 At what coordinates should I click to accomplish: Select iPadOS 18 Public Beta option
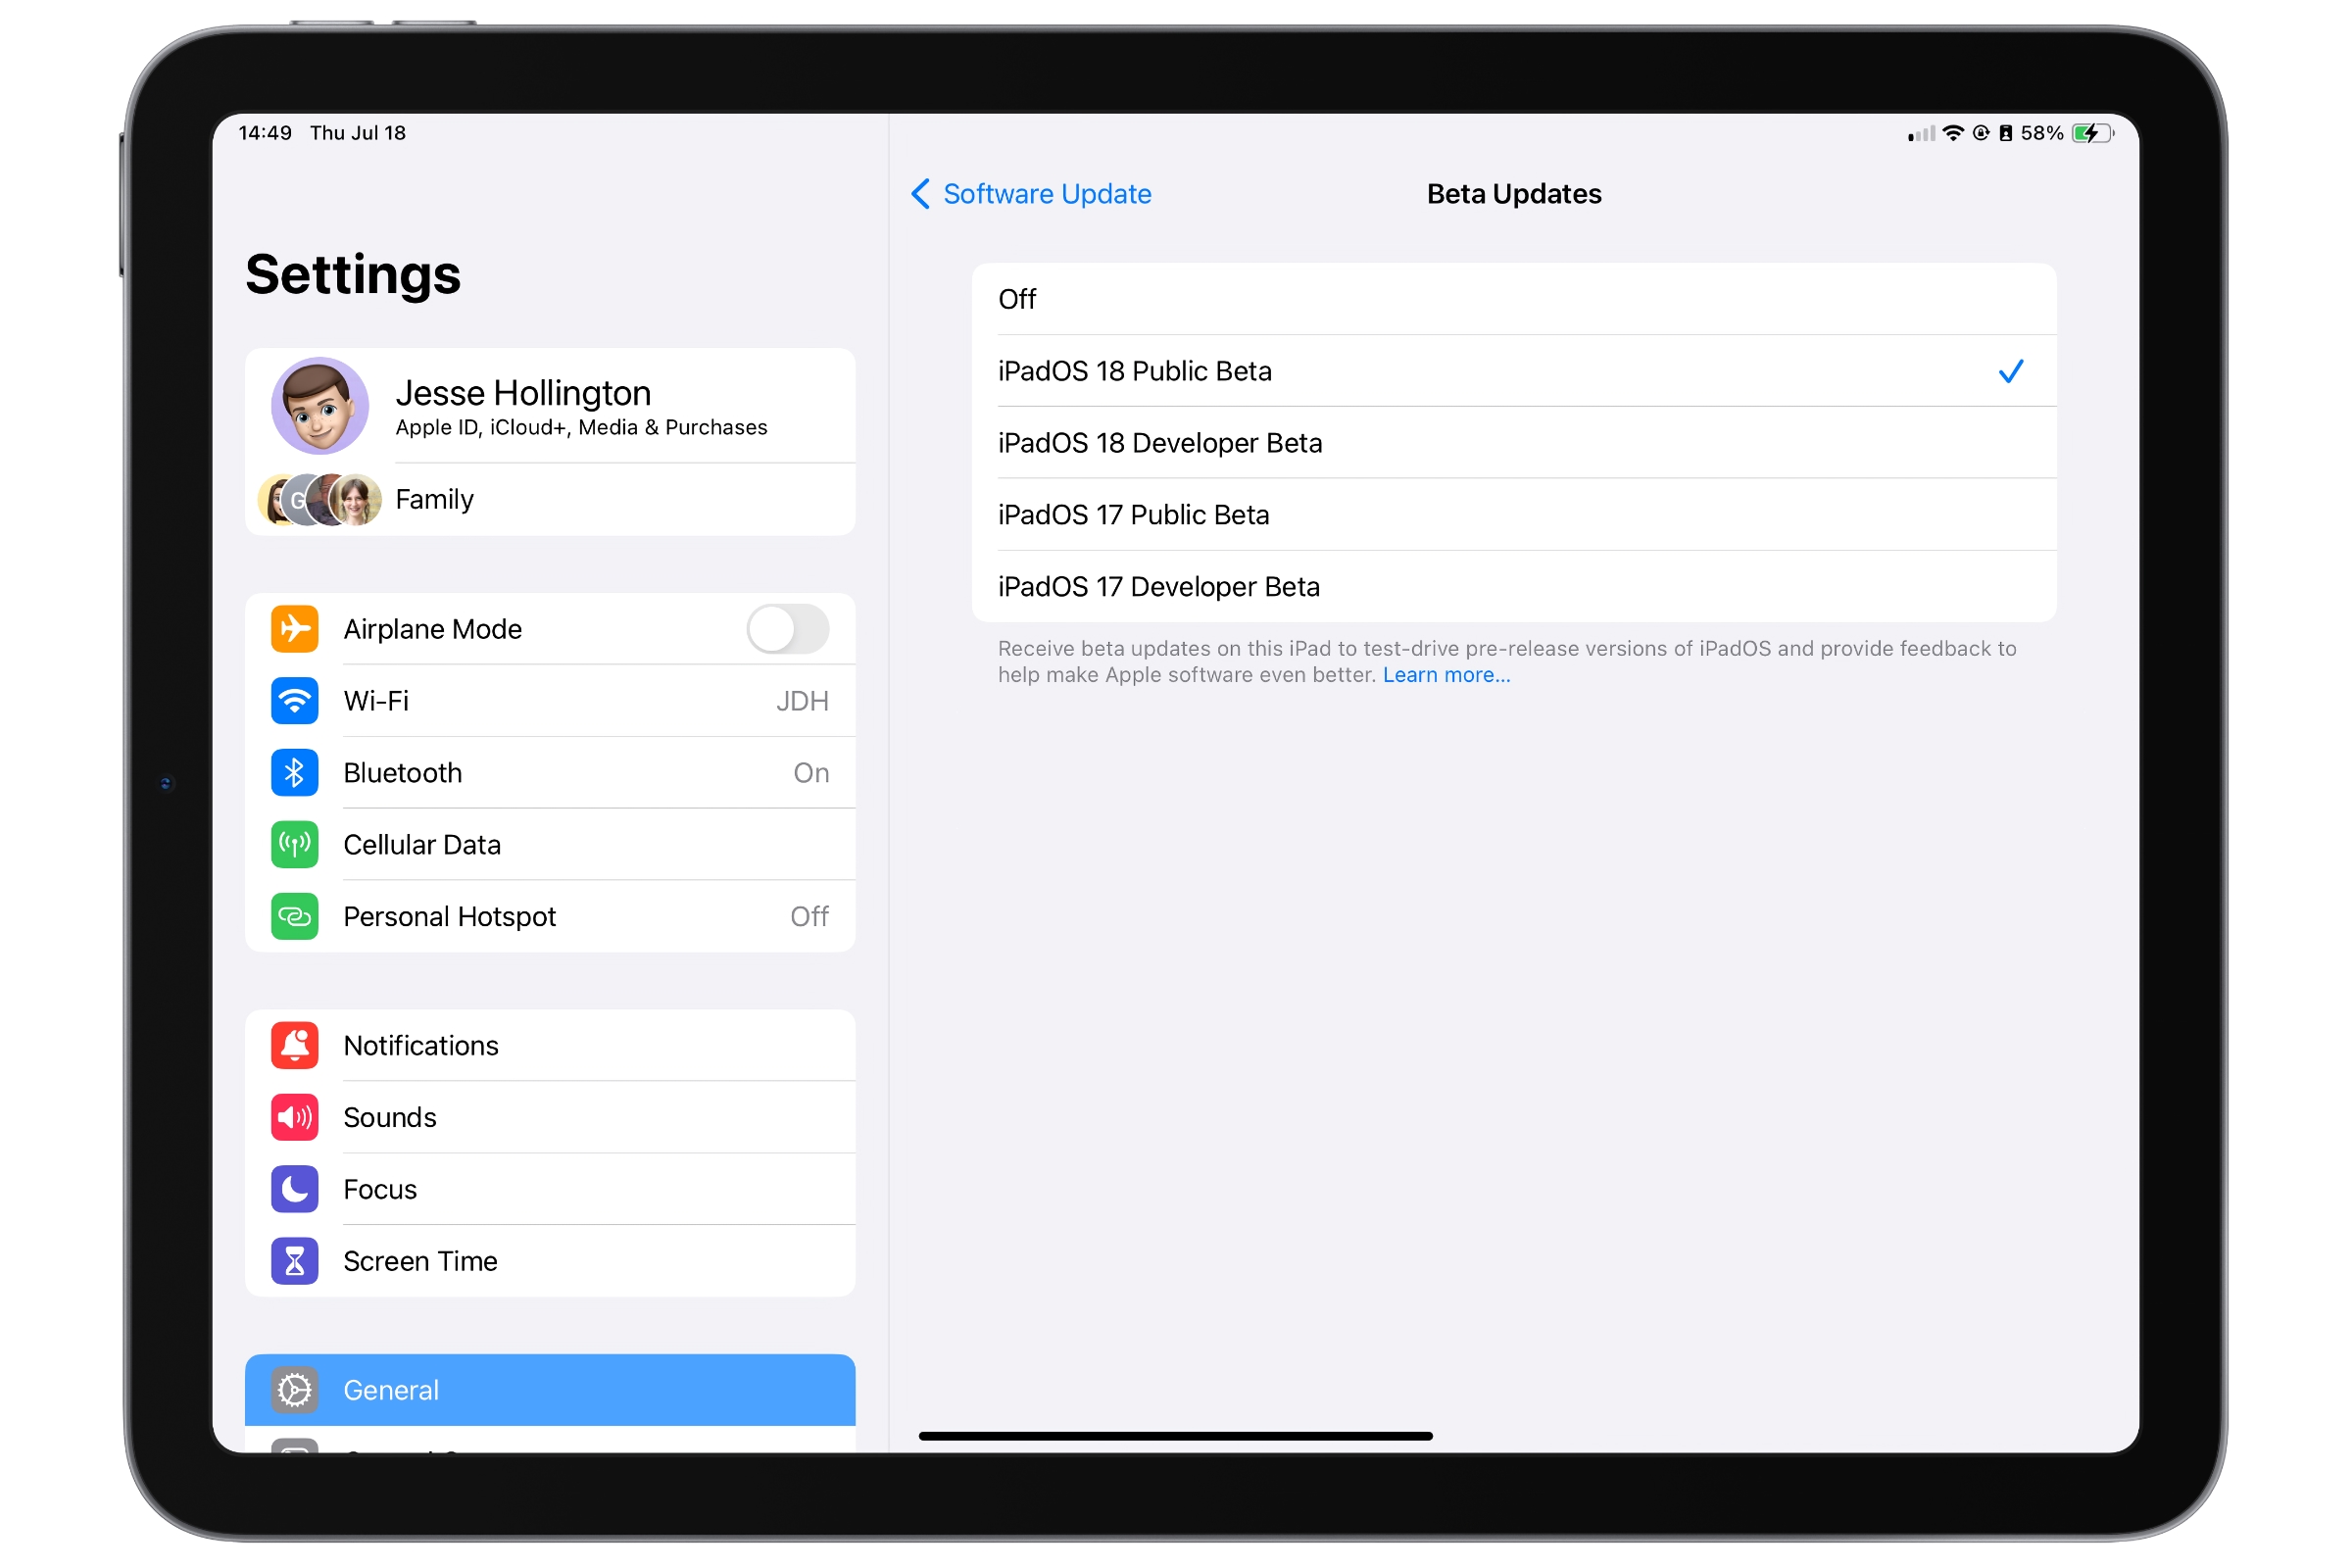point(1508,371)
